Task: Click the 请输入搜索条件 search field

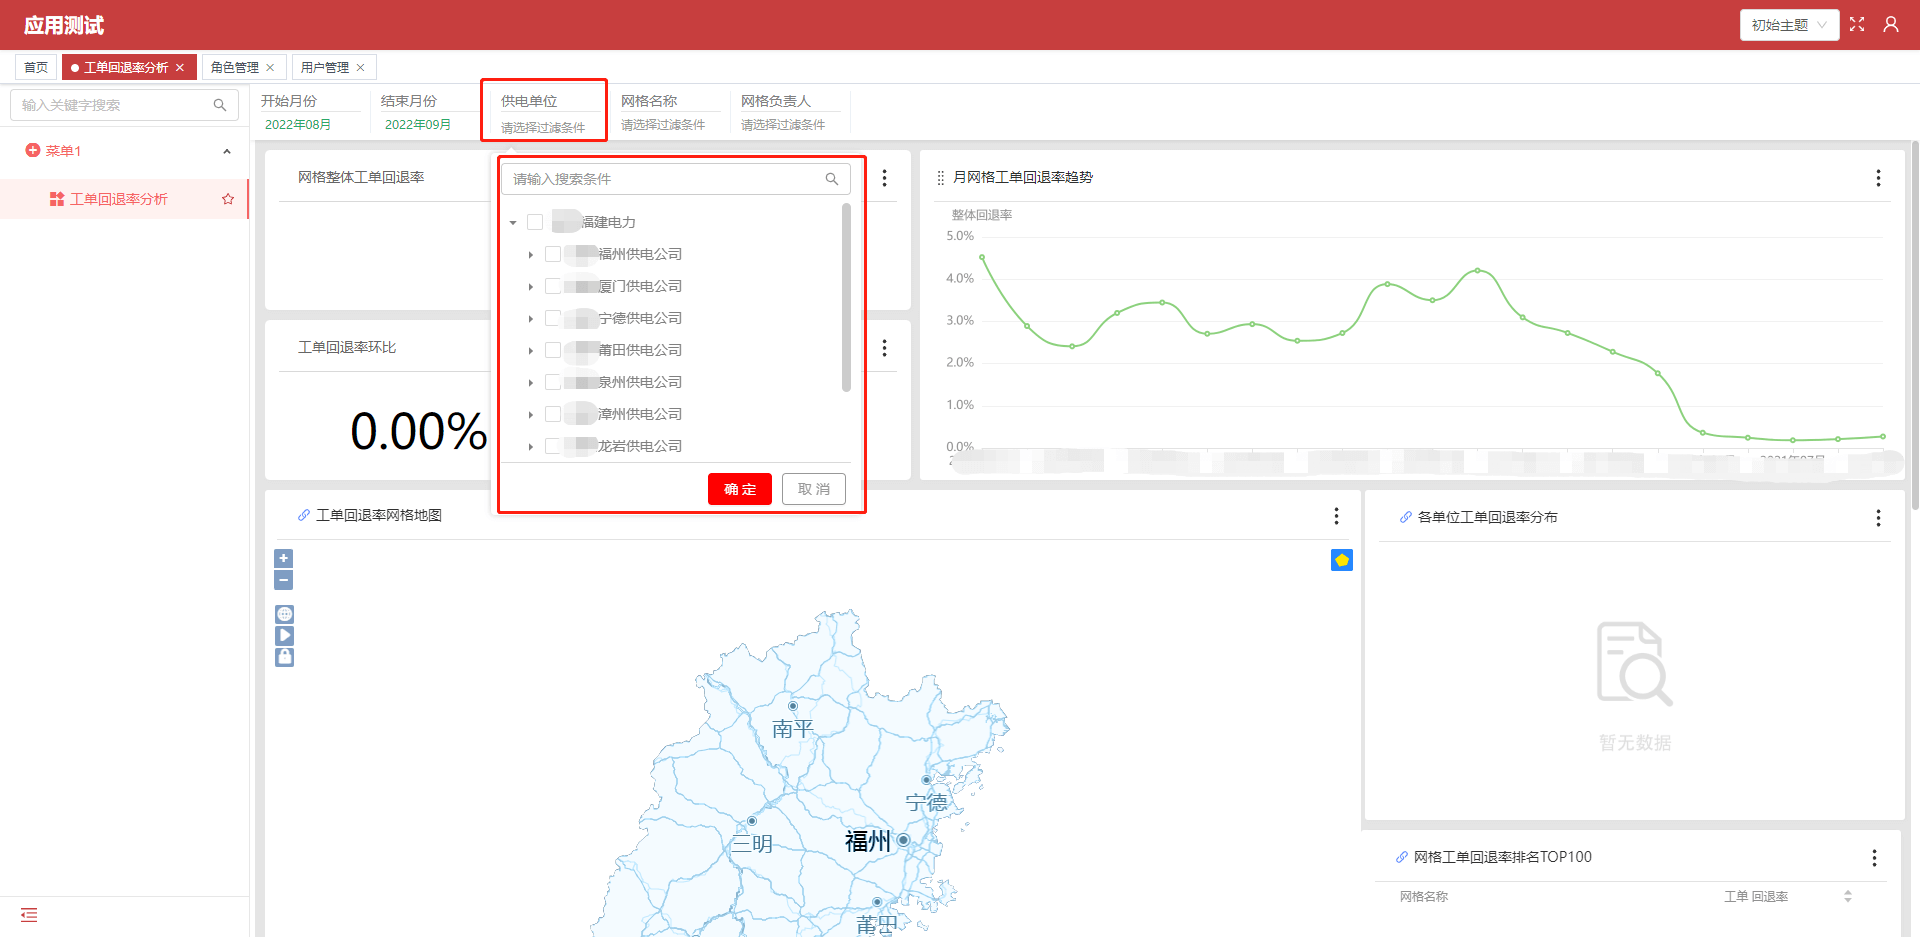Action: tap(665, 179)
